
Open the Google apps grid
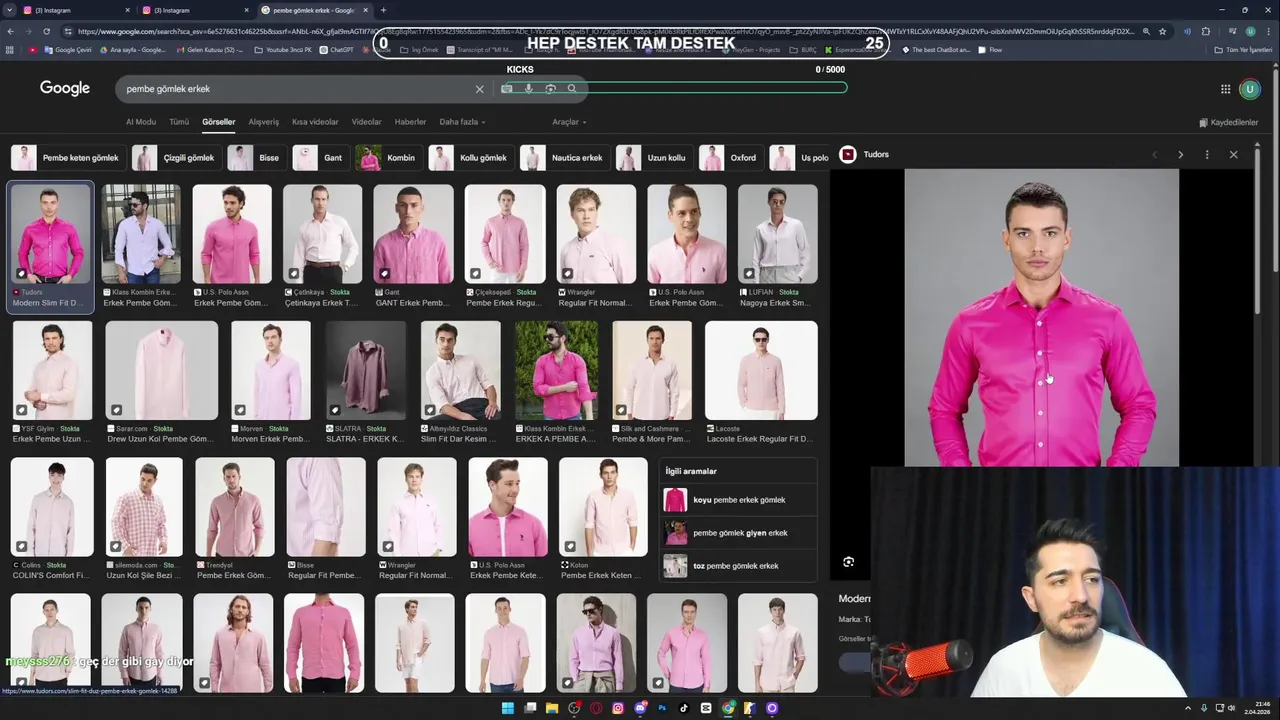tap(1225, 89)
